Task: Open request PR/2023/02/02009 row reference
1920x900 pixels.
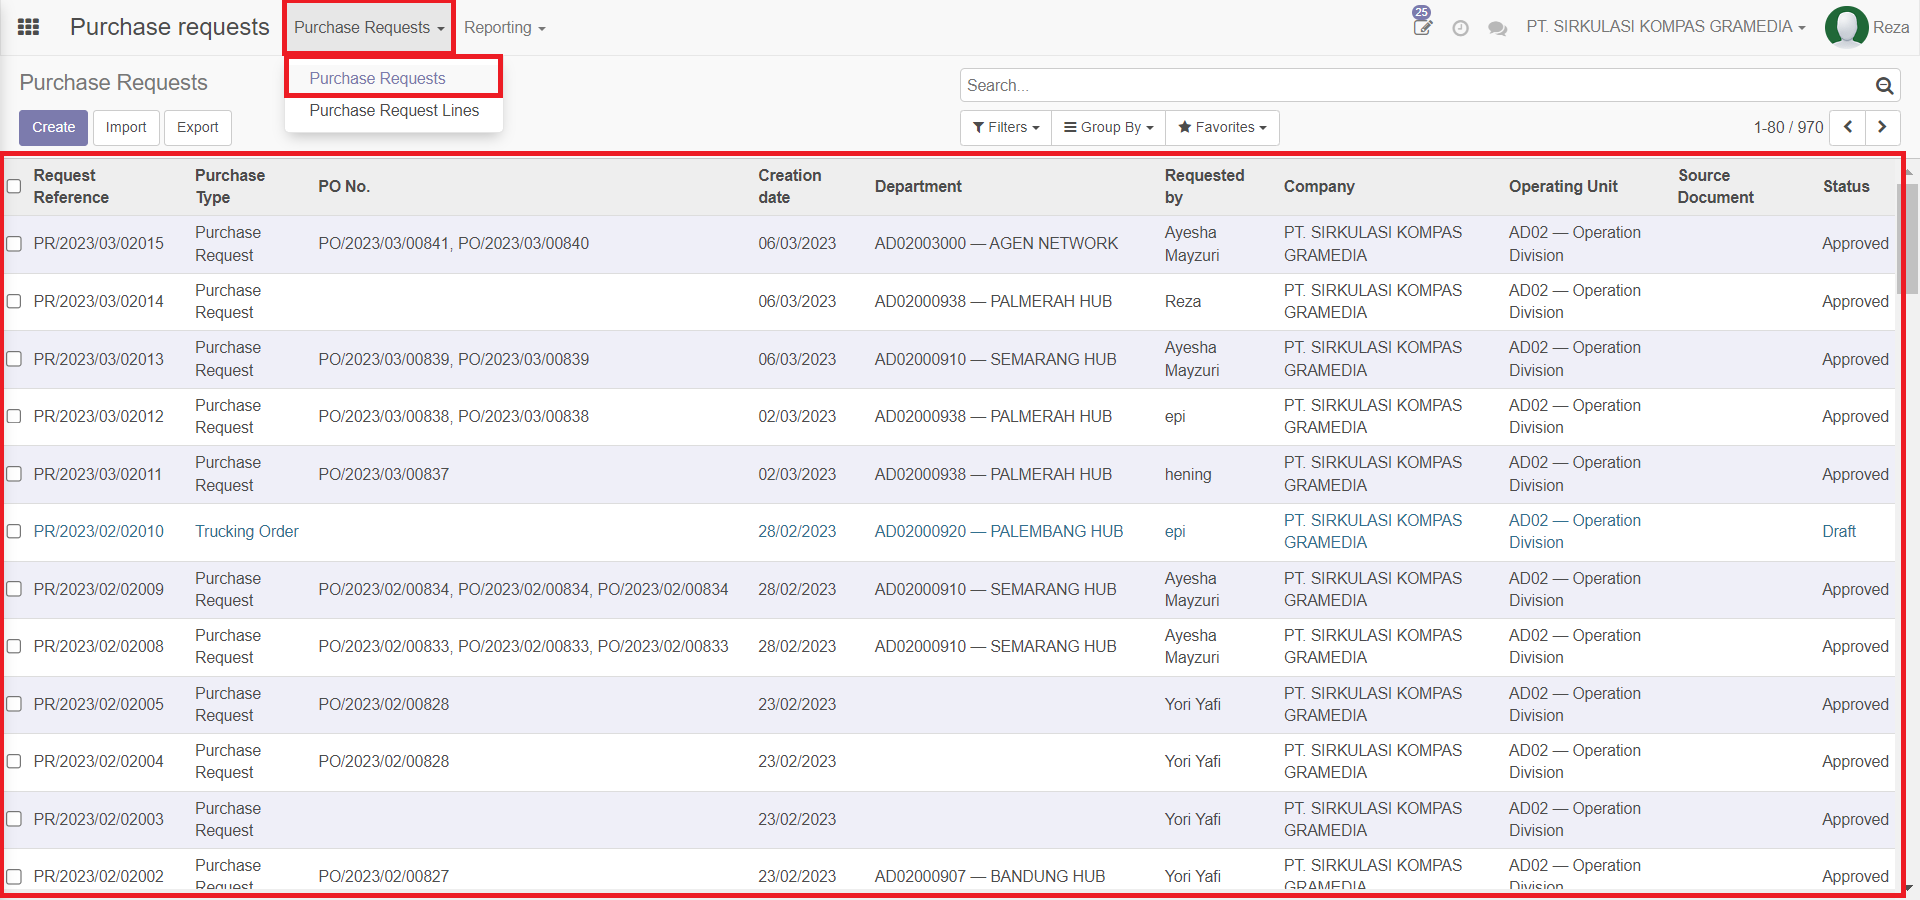Action: click(98, 589)
